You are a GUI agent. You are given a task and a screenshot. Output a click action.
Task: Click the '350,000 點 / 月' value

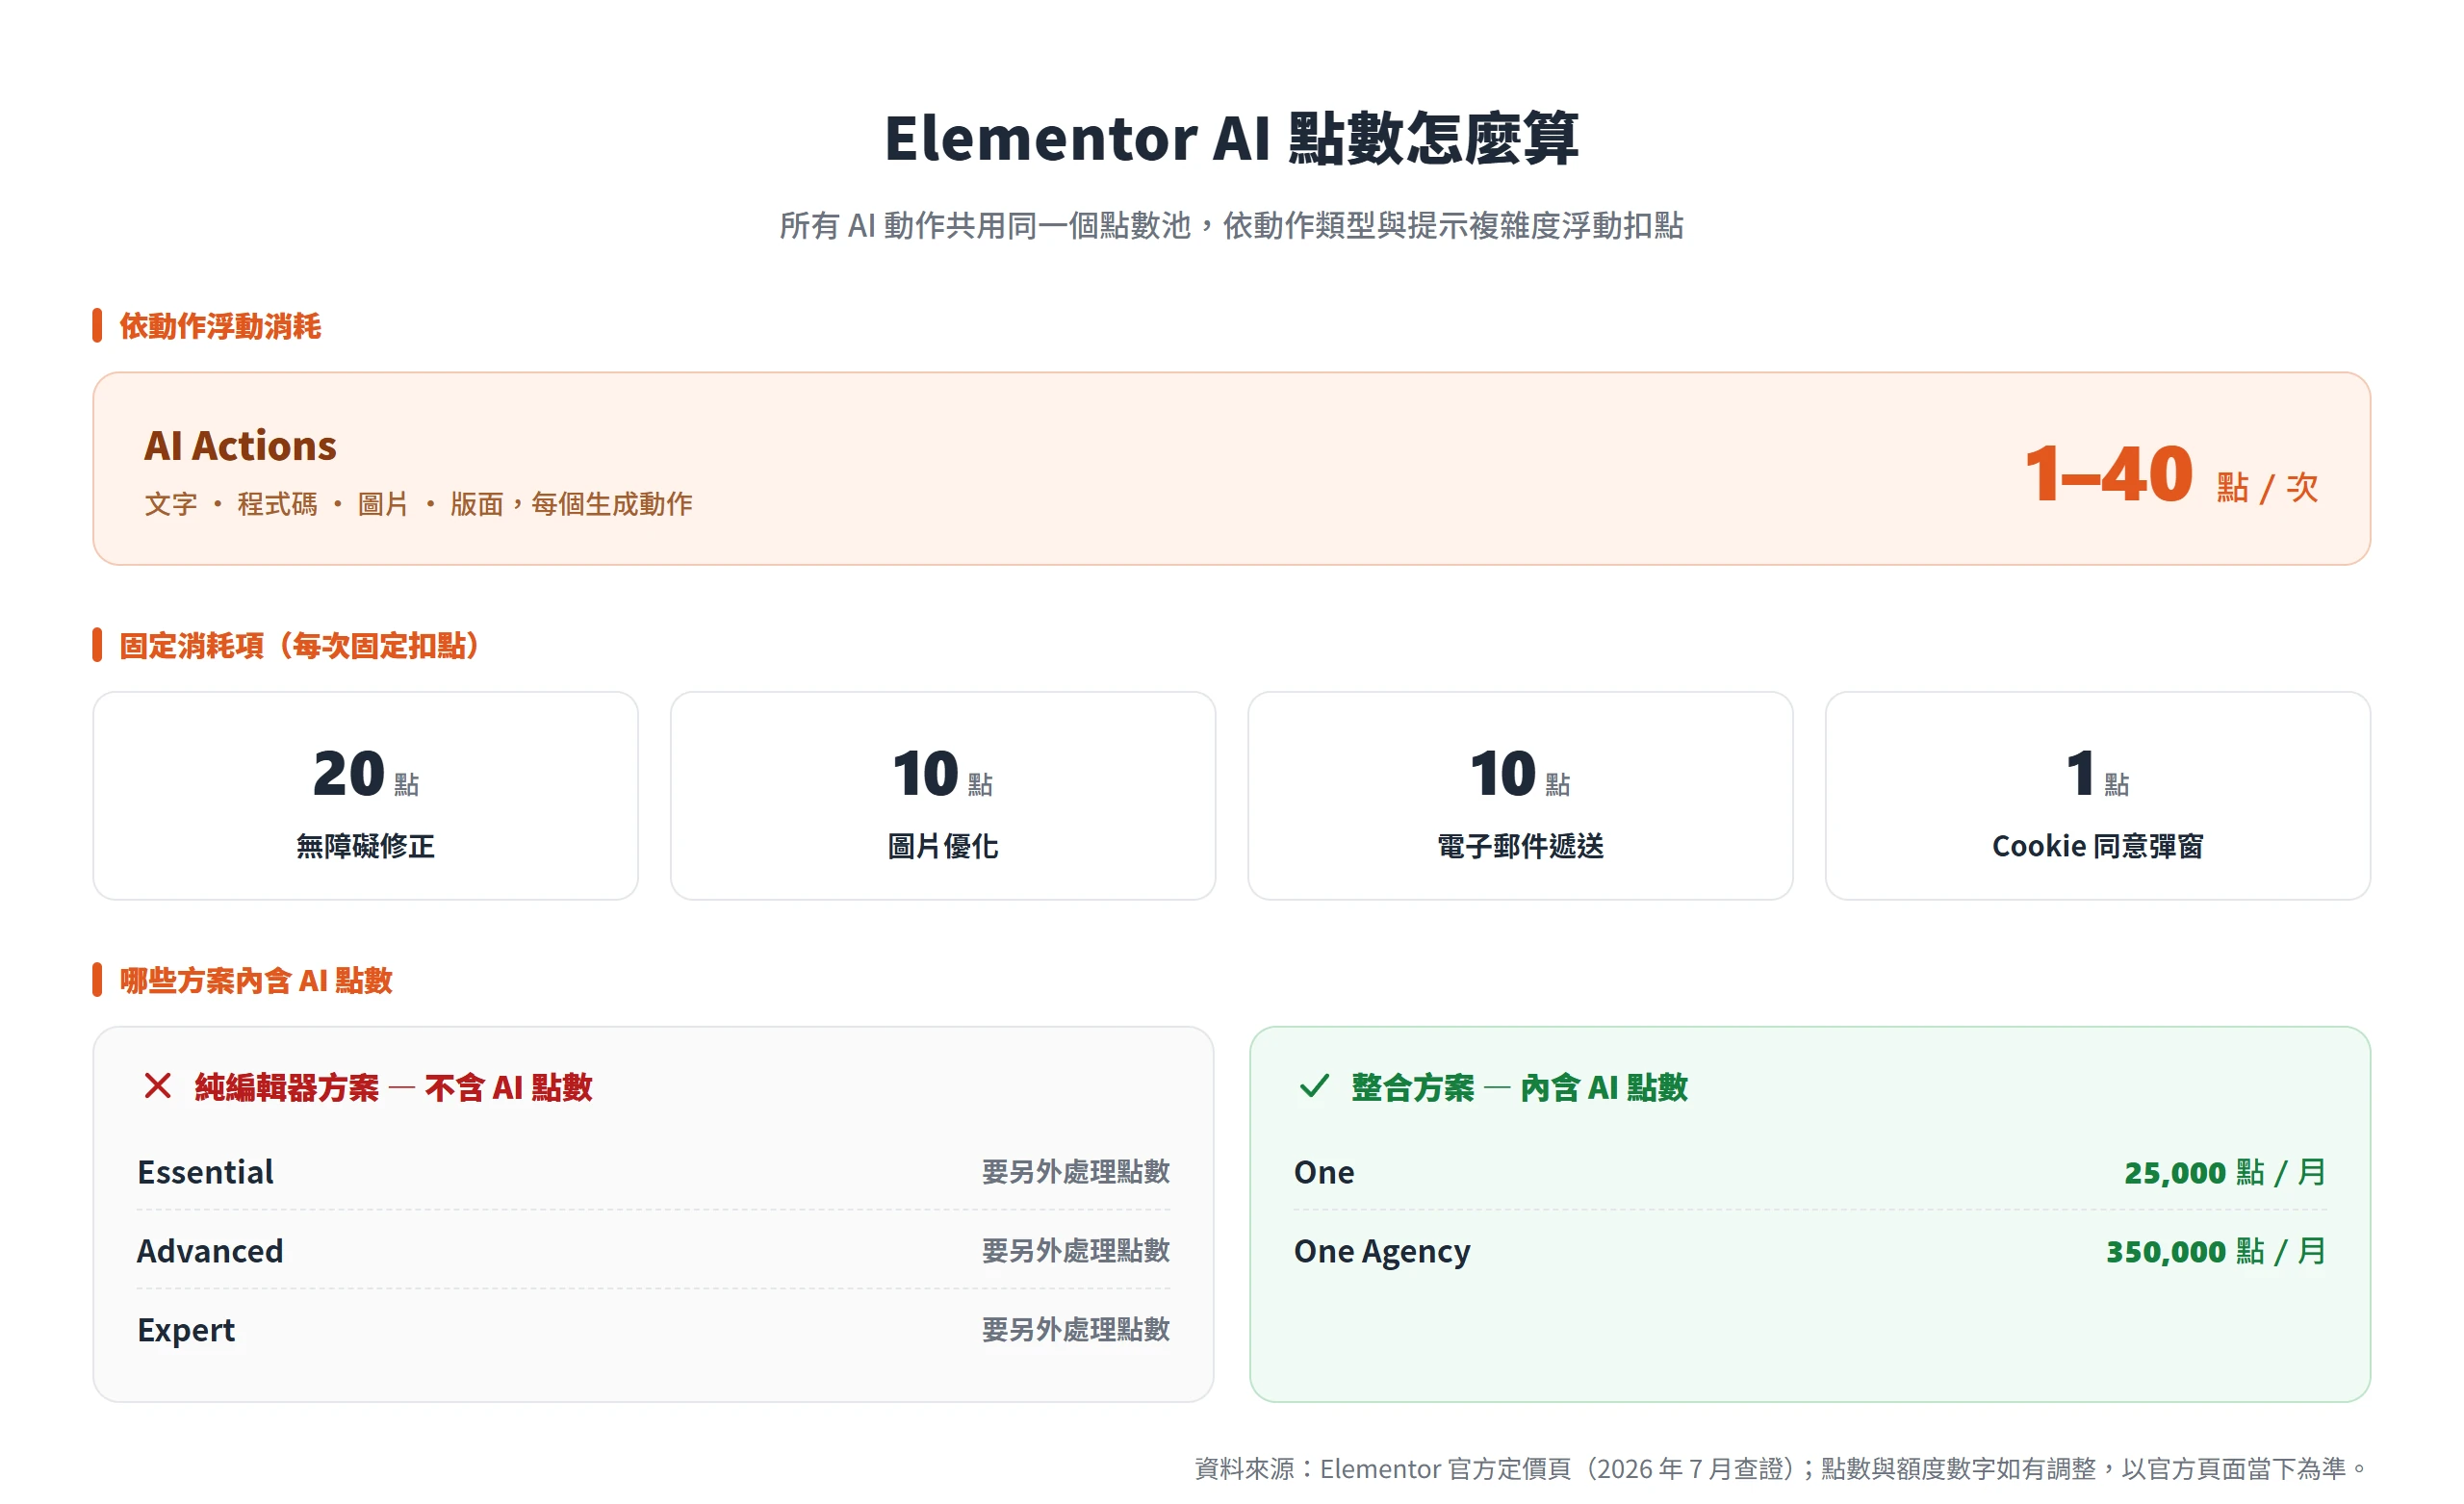pyautogui.click(x=2216, y=1251)
